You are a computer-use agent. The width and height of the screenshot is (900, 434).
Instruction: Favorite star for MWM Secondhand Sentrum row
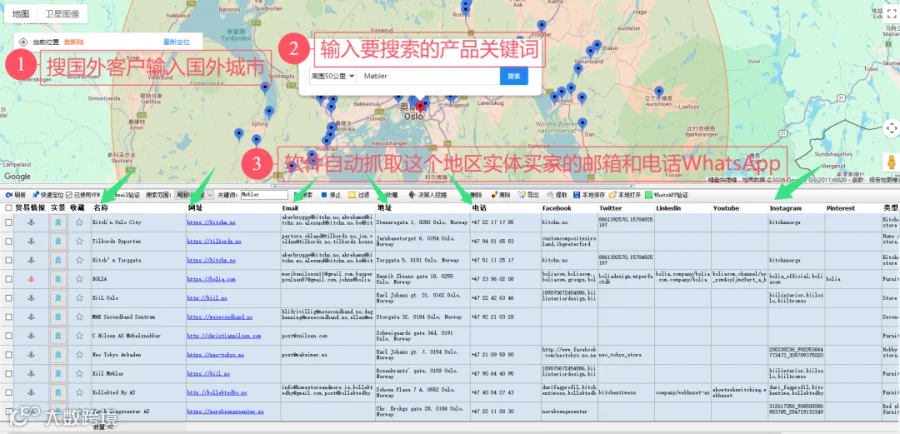tap(79, 317)
